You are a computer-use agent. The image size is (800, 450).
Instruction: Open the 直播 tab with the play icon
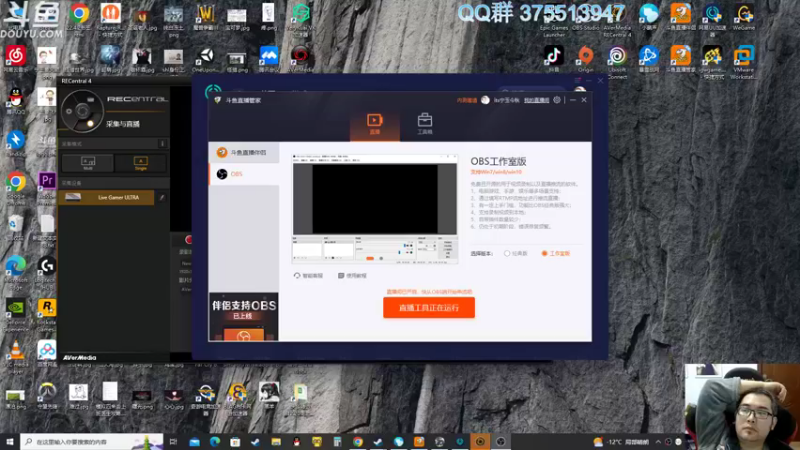(374, 123)
